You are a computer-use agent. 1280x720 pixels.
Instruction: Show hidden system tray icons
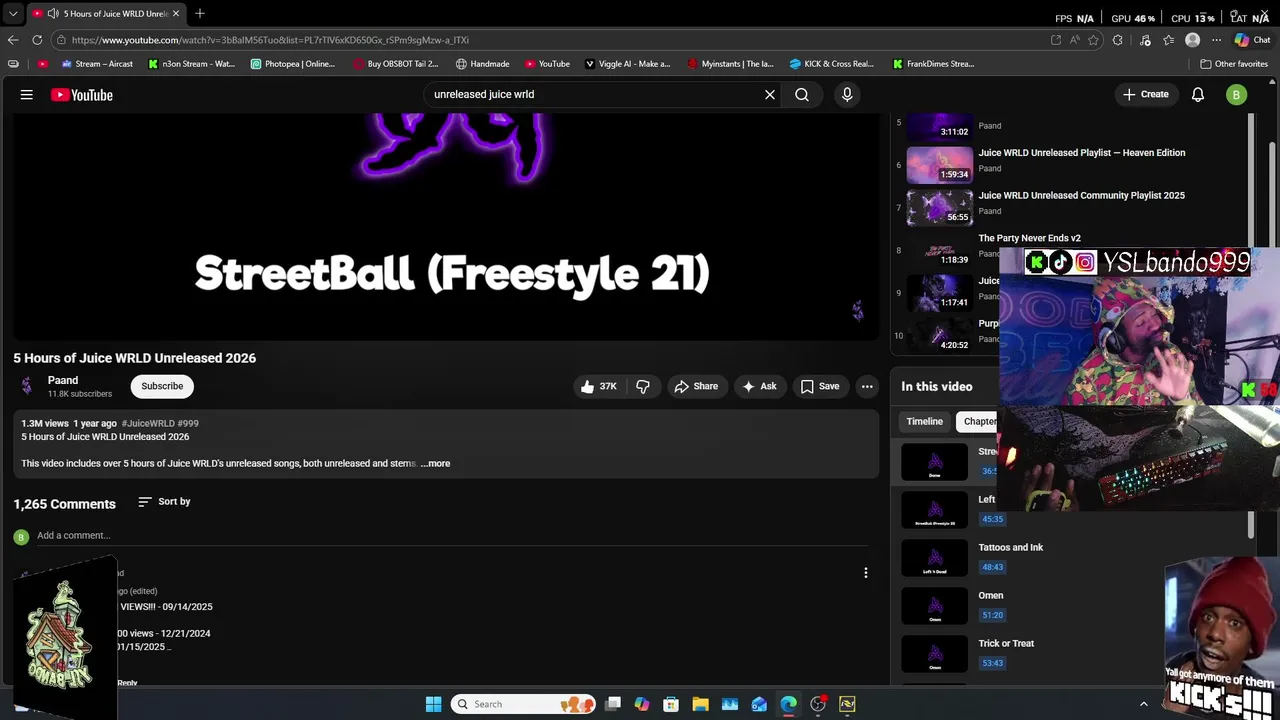1144,704
